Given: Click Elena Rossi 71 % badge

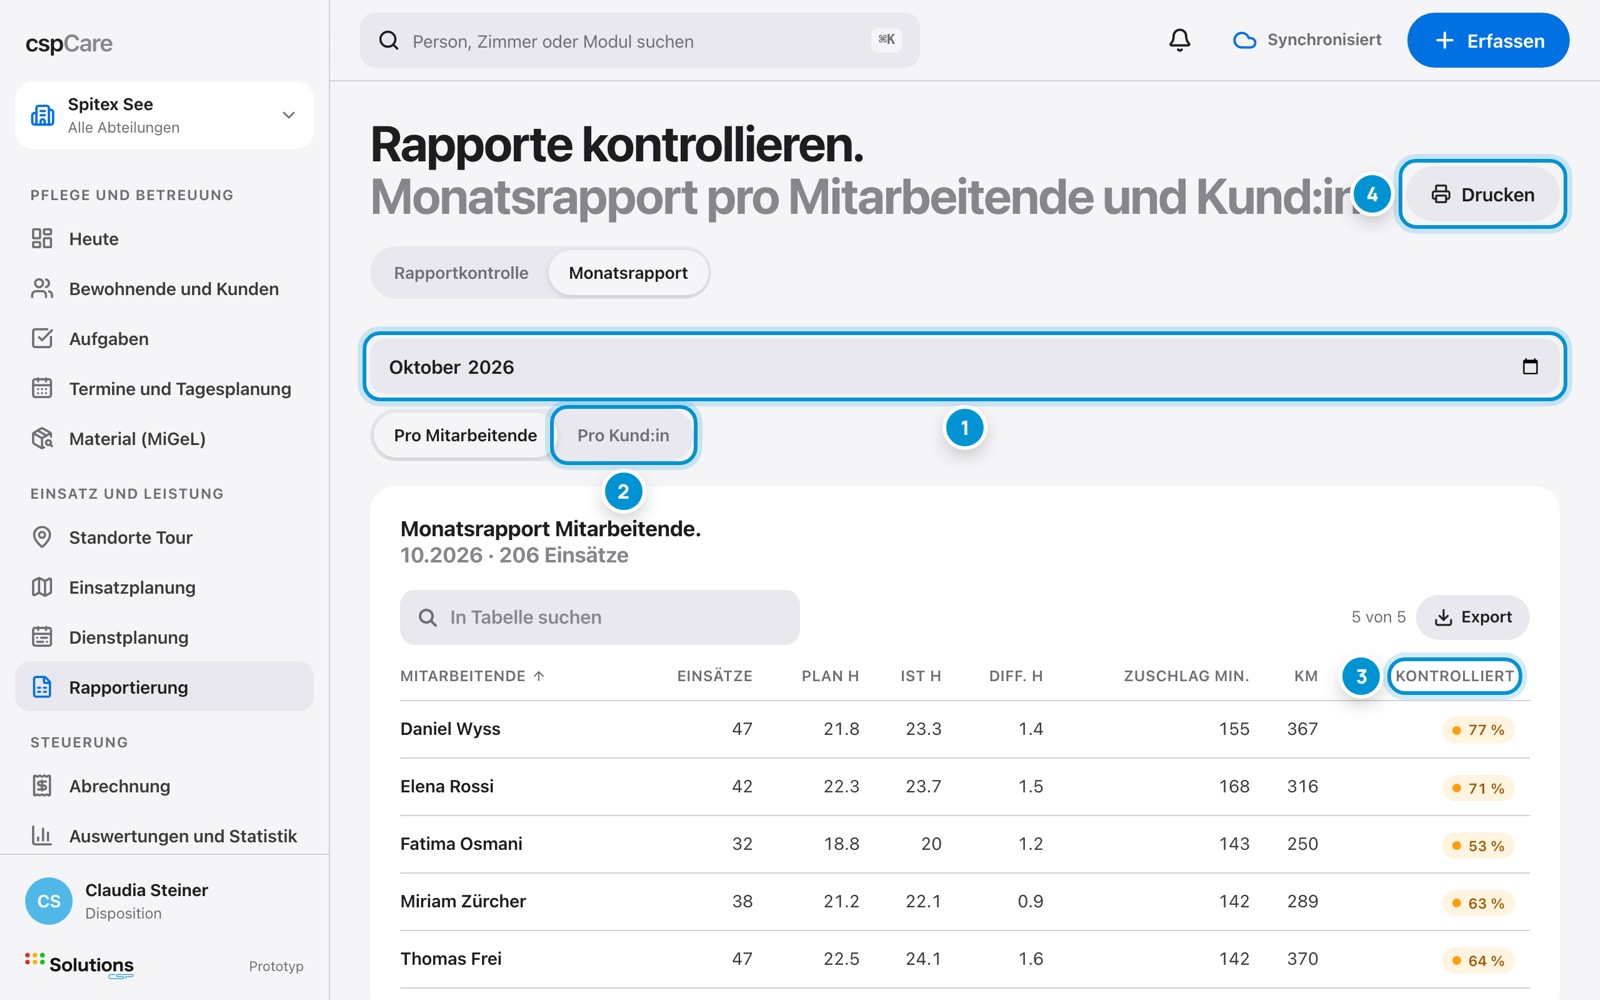Looking at the screenshot, I should click(1478, 788).
